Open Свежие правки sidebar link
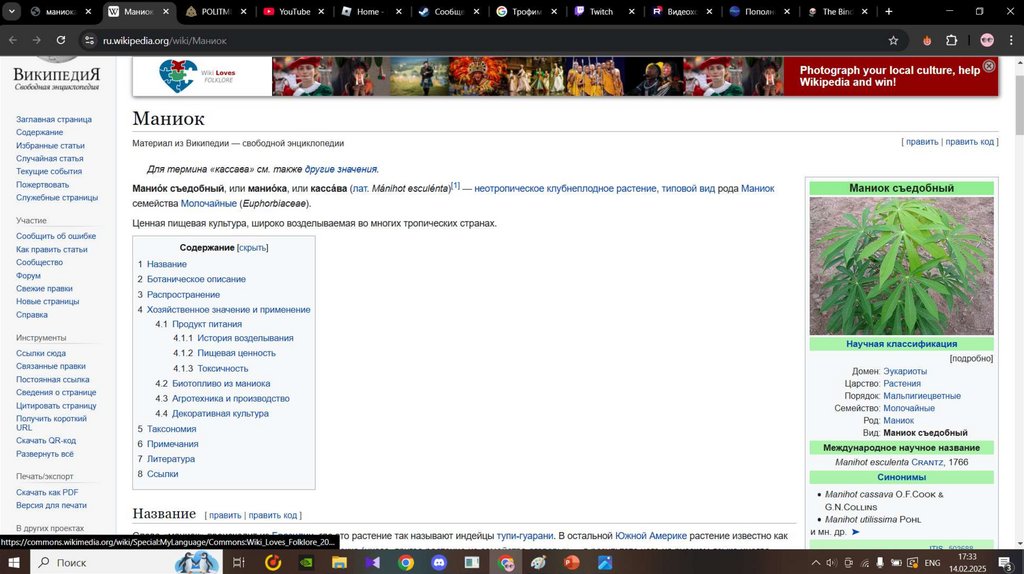This screenshot has height=574, width=1024. click(44, 288)
